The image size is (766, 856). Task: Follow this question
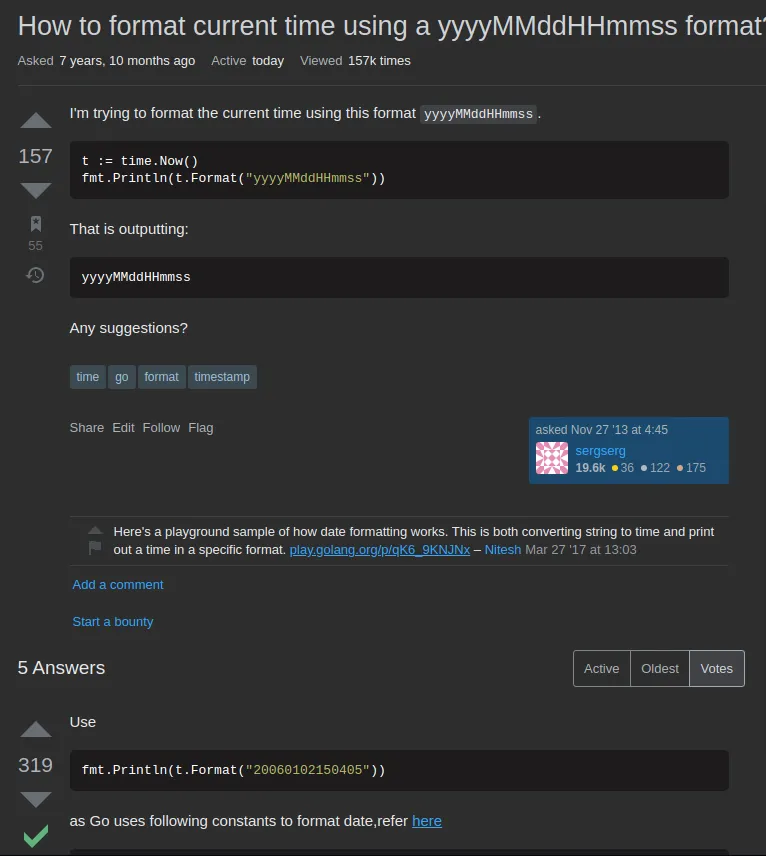point(161,427)
